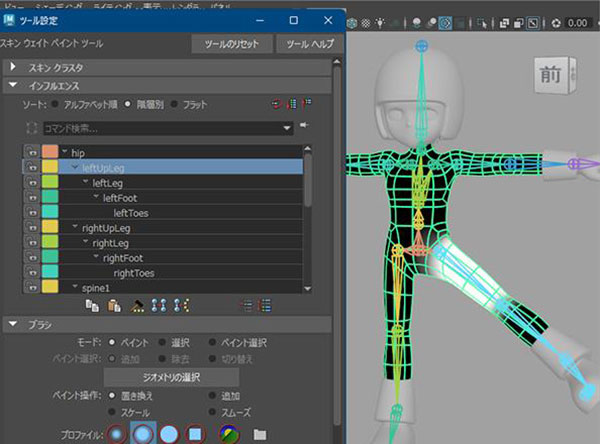
Task: Expand the スキン クラスタ section
Action: (x=13, y=66)
